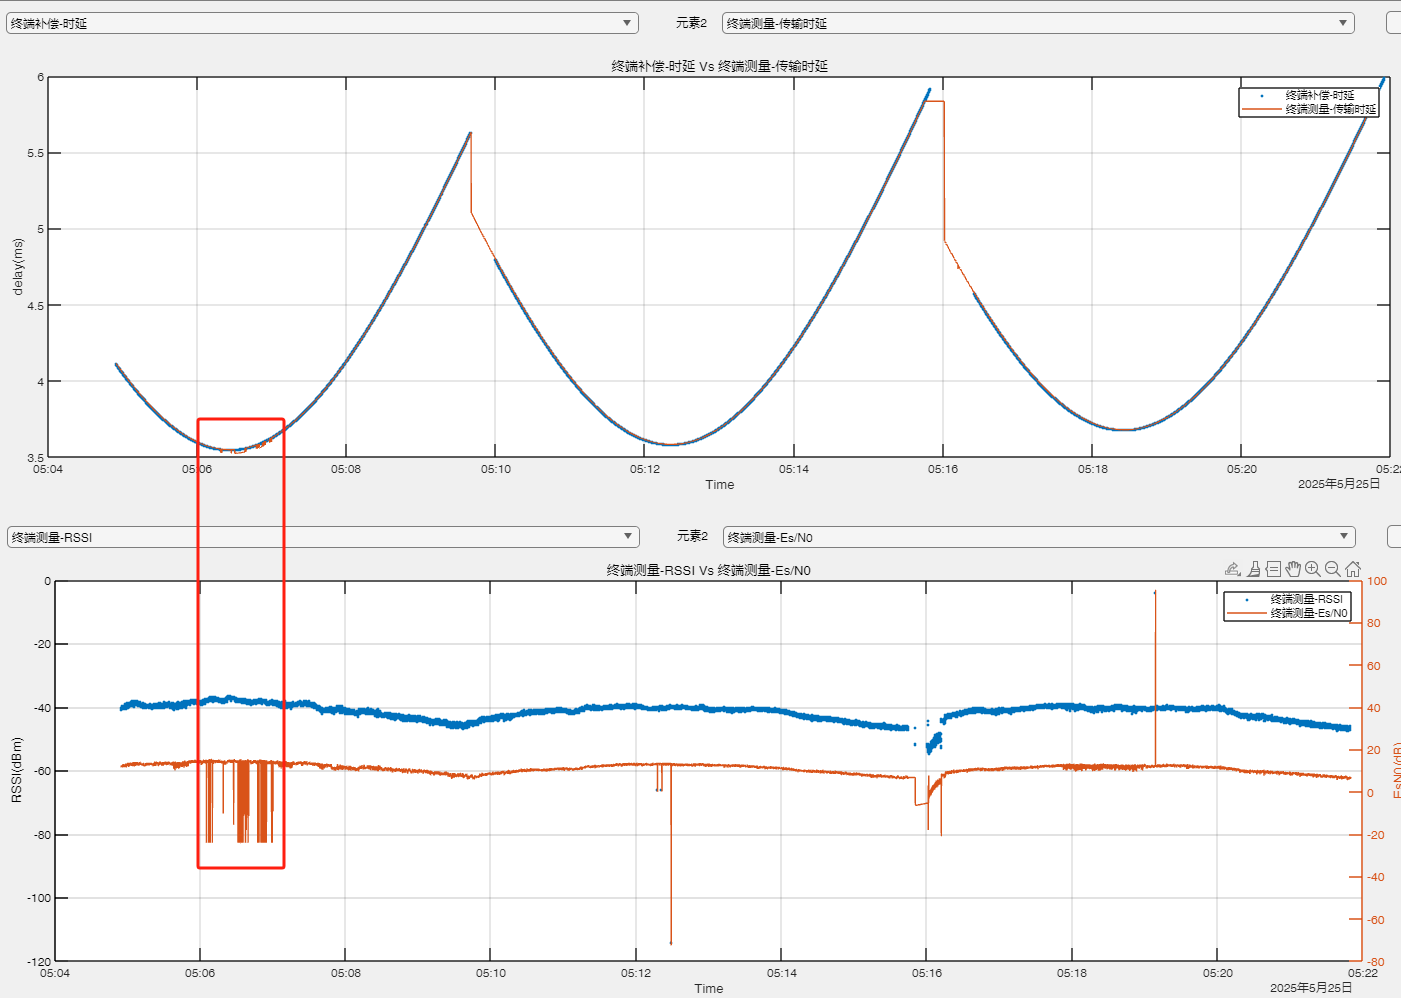Click the Time label under the delay plot
Image resolution: width=1401 pixels, height=998 pixels.
720,484
